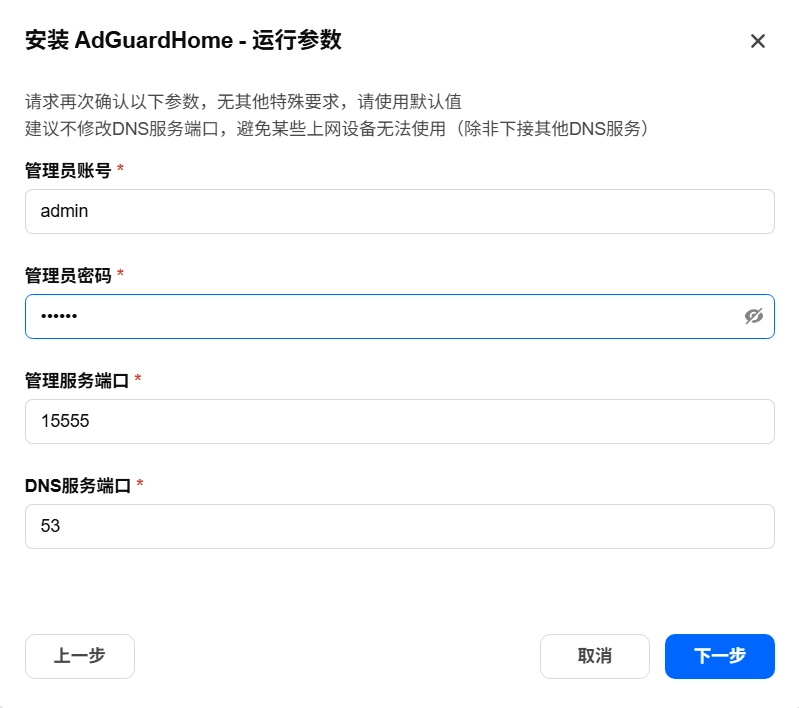The width and height of the screenshot is (799, 708).
Task: Cancel installation with 取消 button
Action: pos(595,656)
